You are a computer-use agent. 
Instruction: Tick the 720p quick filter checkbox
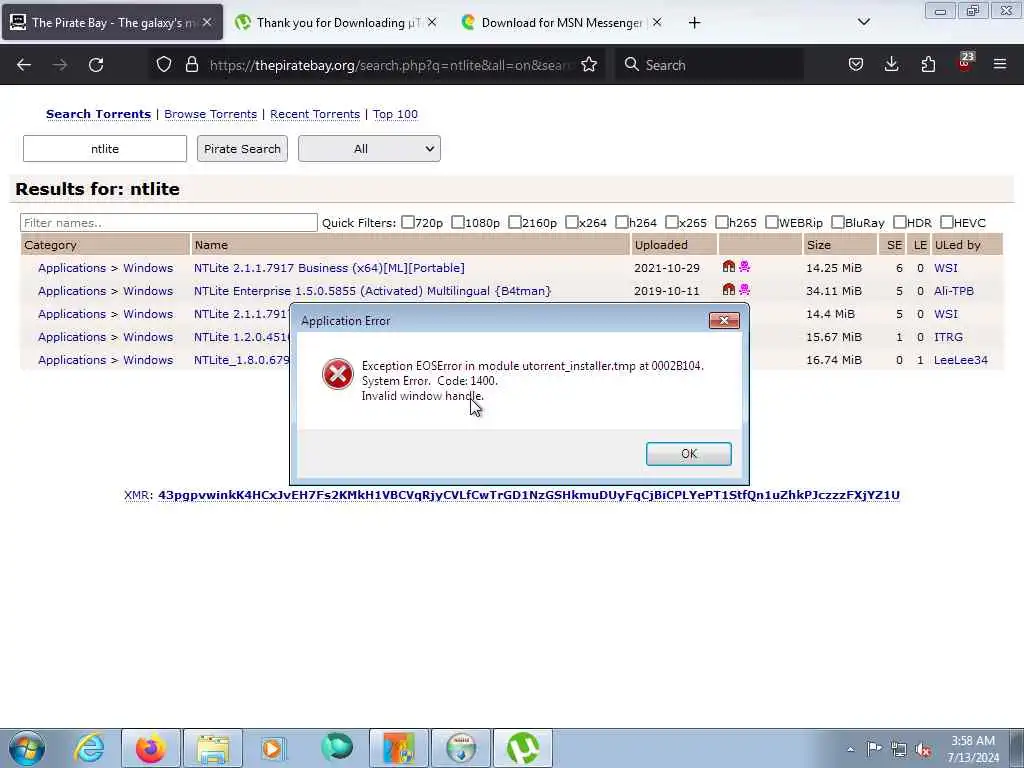(408, 223)
